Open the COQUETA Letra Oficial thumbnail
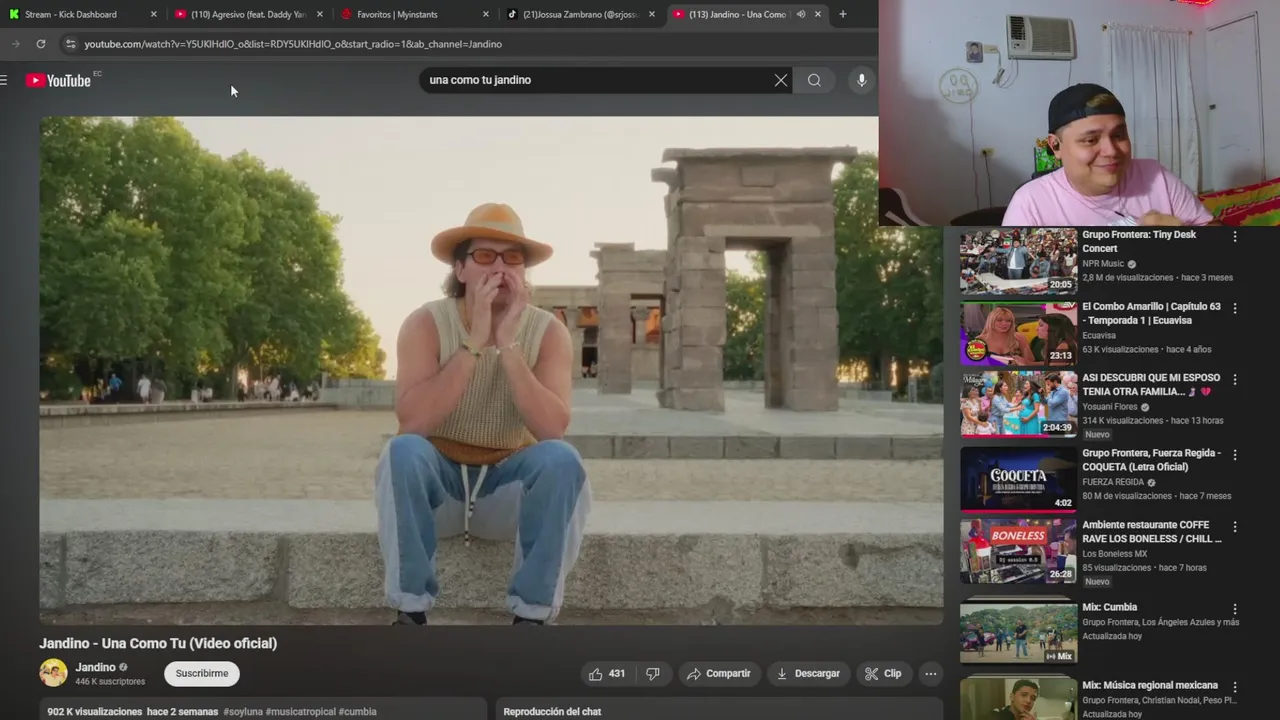 click(1018, 479)
